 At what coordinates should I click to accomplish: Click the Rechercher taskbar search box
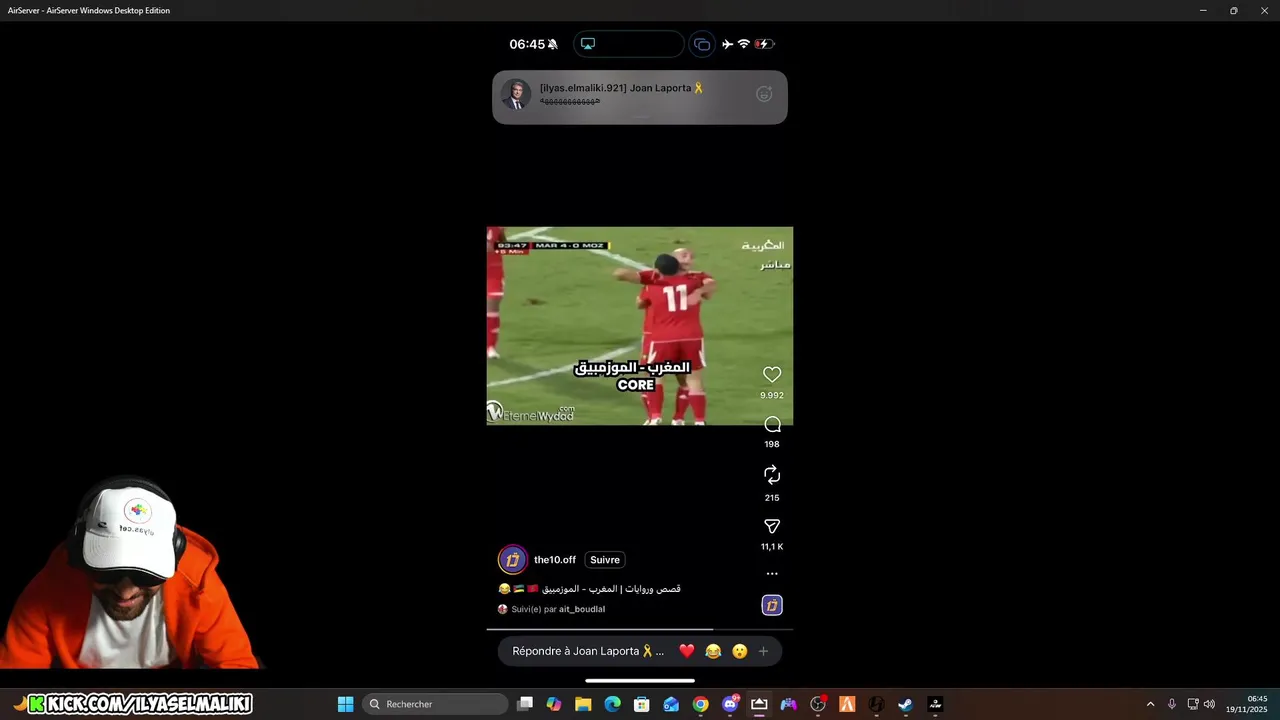coord(435,704)
